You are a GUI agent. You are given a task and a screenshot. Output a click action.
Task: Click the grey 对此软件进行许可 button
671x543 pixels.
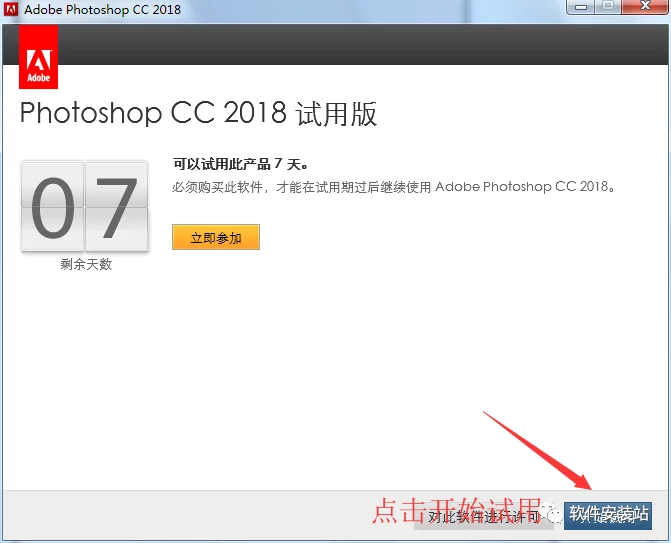(484, 516)
